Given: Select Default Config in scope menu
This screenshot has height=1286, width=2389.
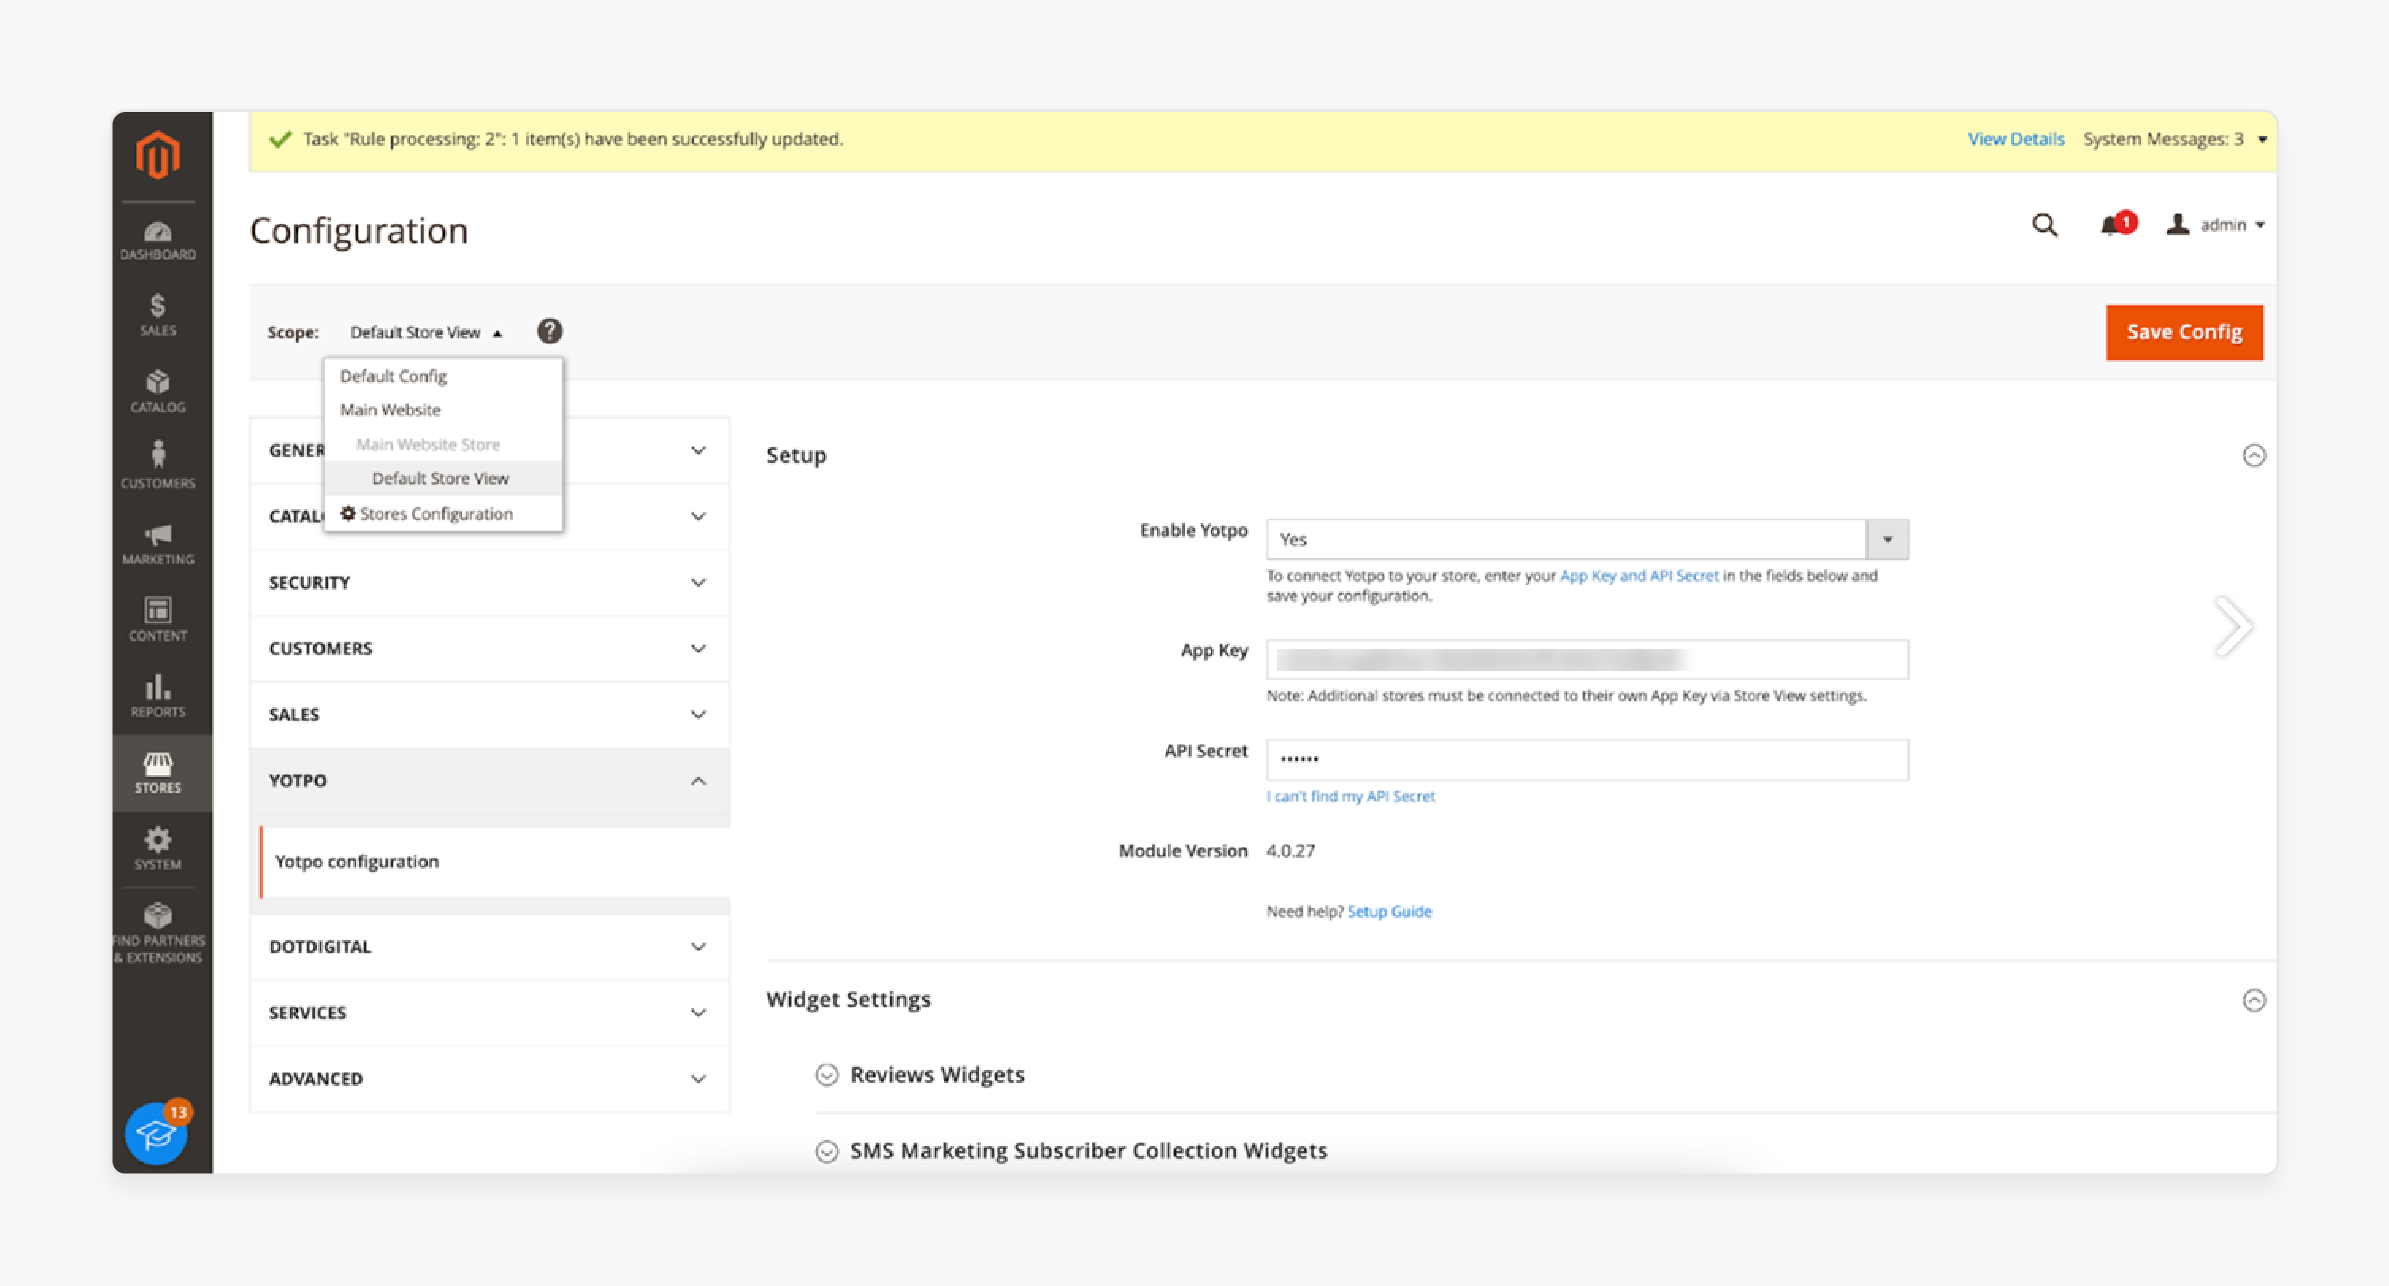Looking at the screenshot, I should (x=443, y=376).
